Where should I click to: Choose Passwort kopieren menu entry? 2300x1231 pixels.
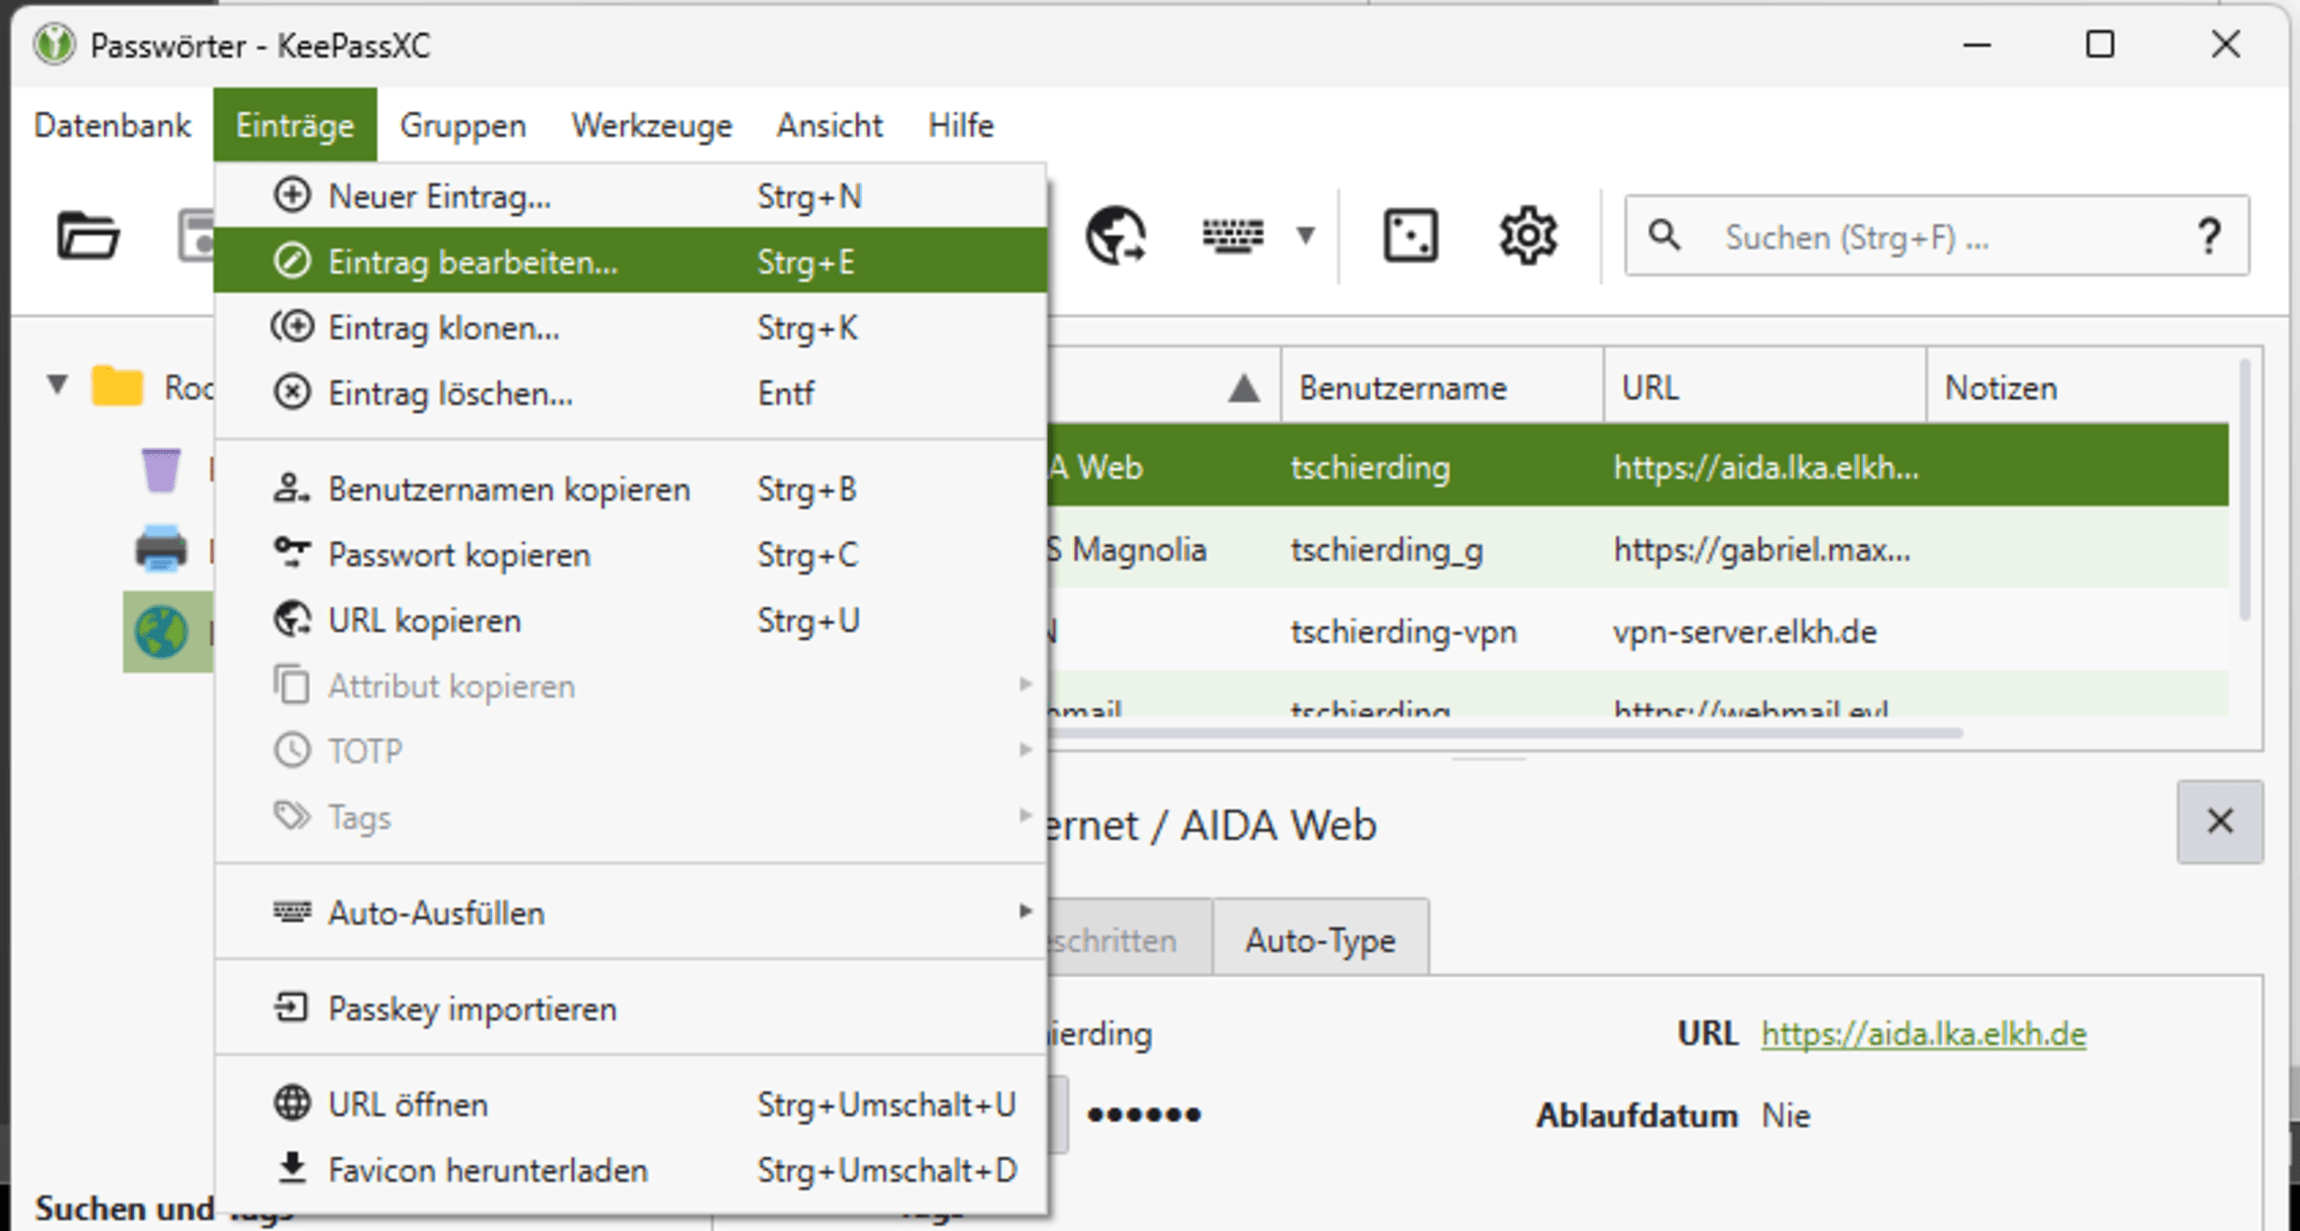(630, 554)
